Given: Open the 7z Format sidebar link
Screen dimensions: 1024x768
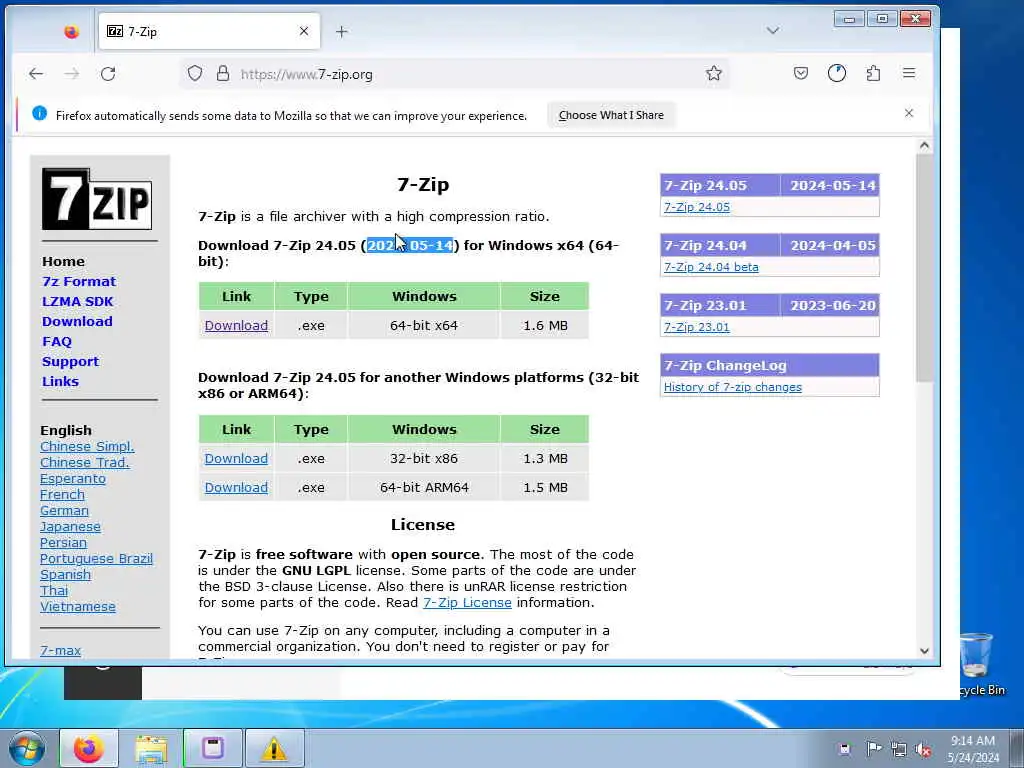Looking at the screenshot, I should click(x=79, y=281).
